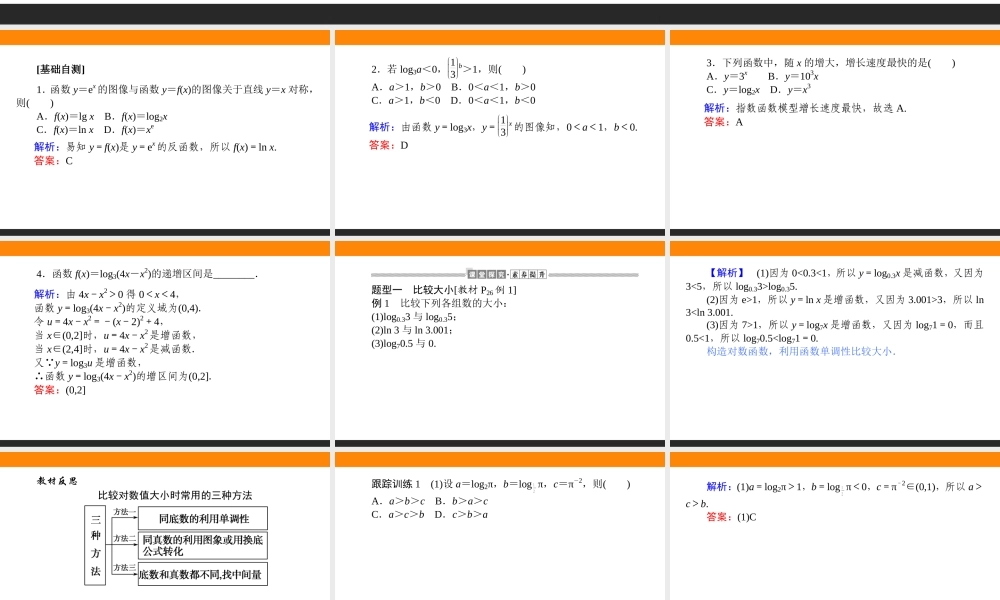This screenshot has height=600, width=1000.
Task: Pick option D. 0<a<1, b<0
Action: [492, 100]
